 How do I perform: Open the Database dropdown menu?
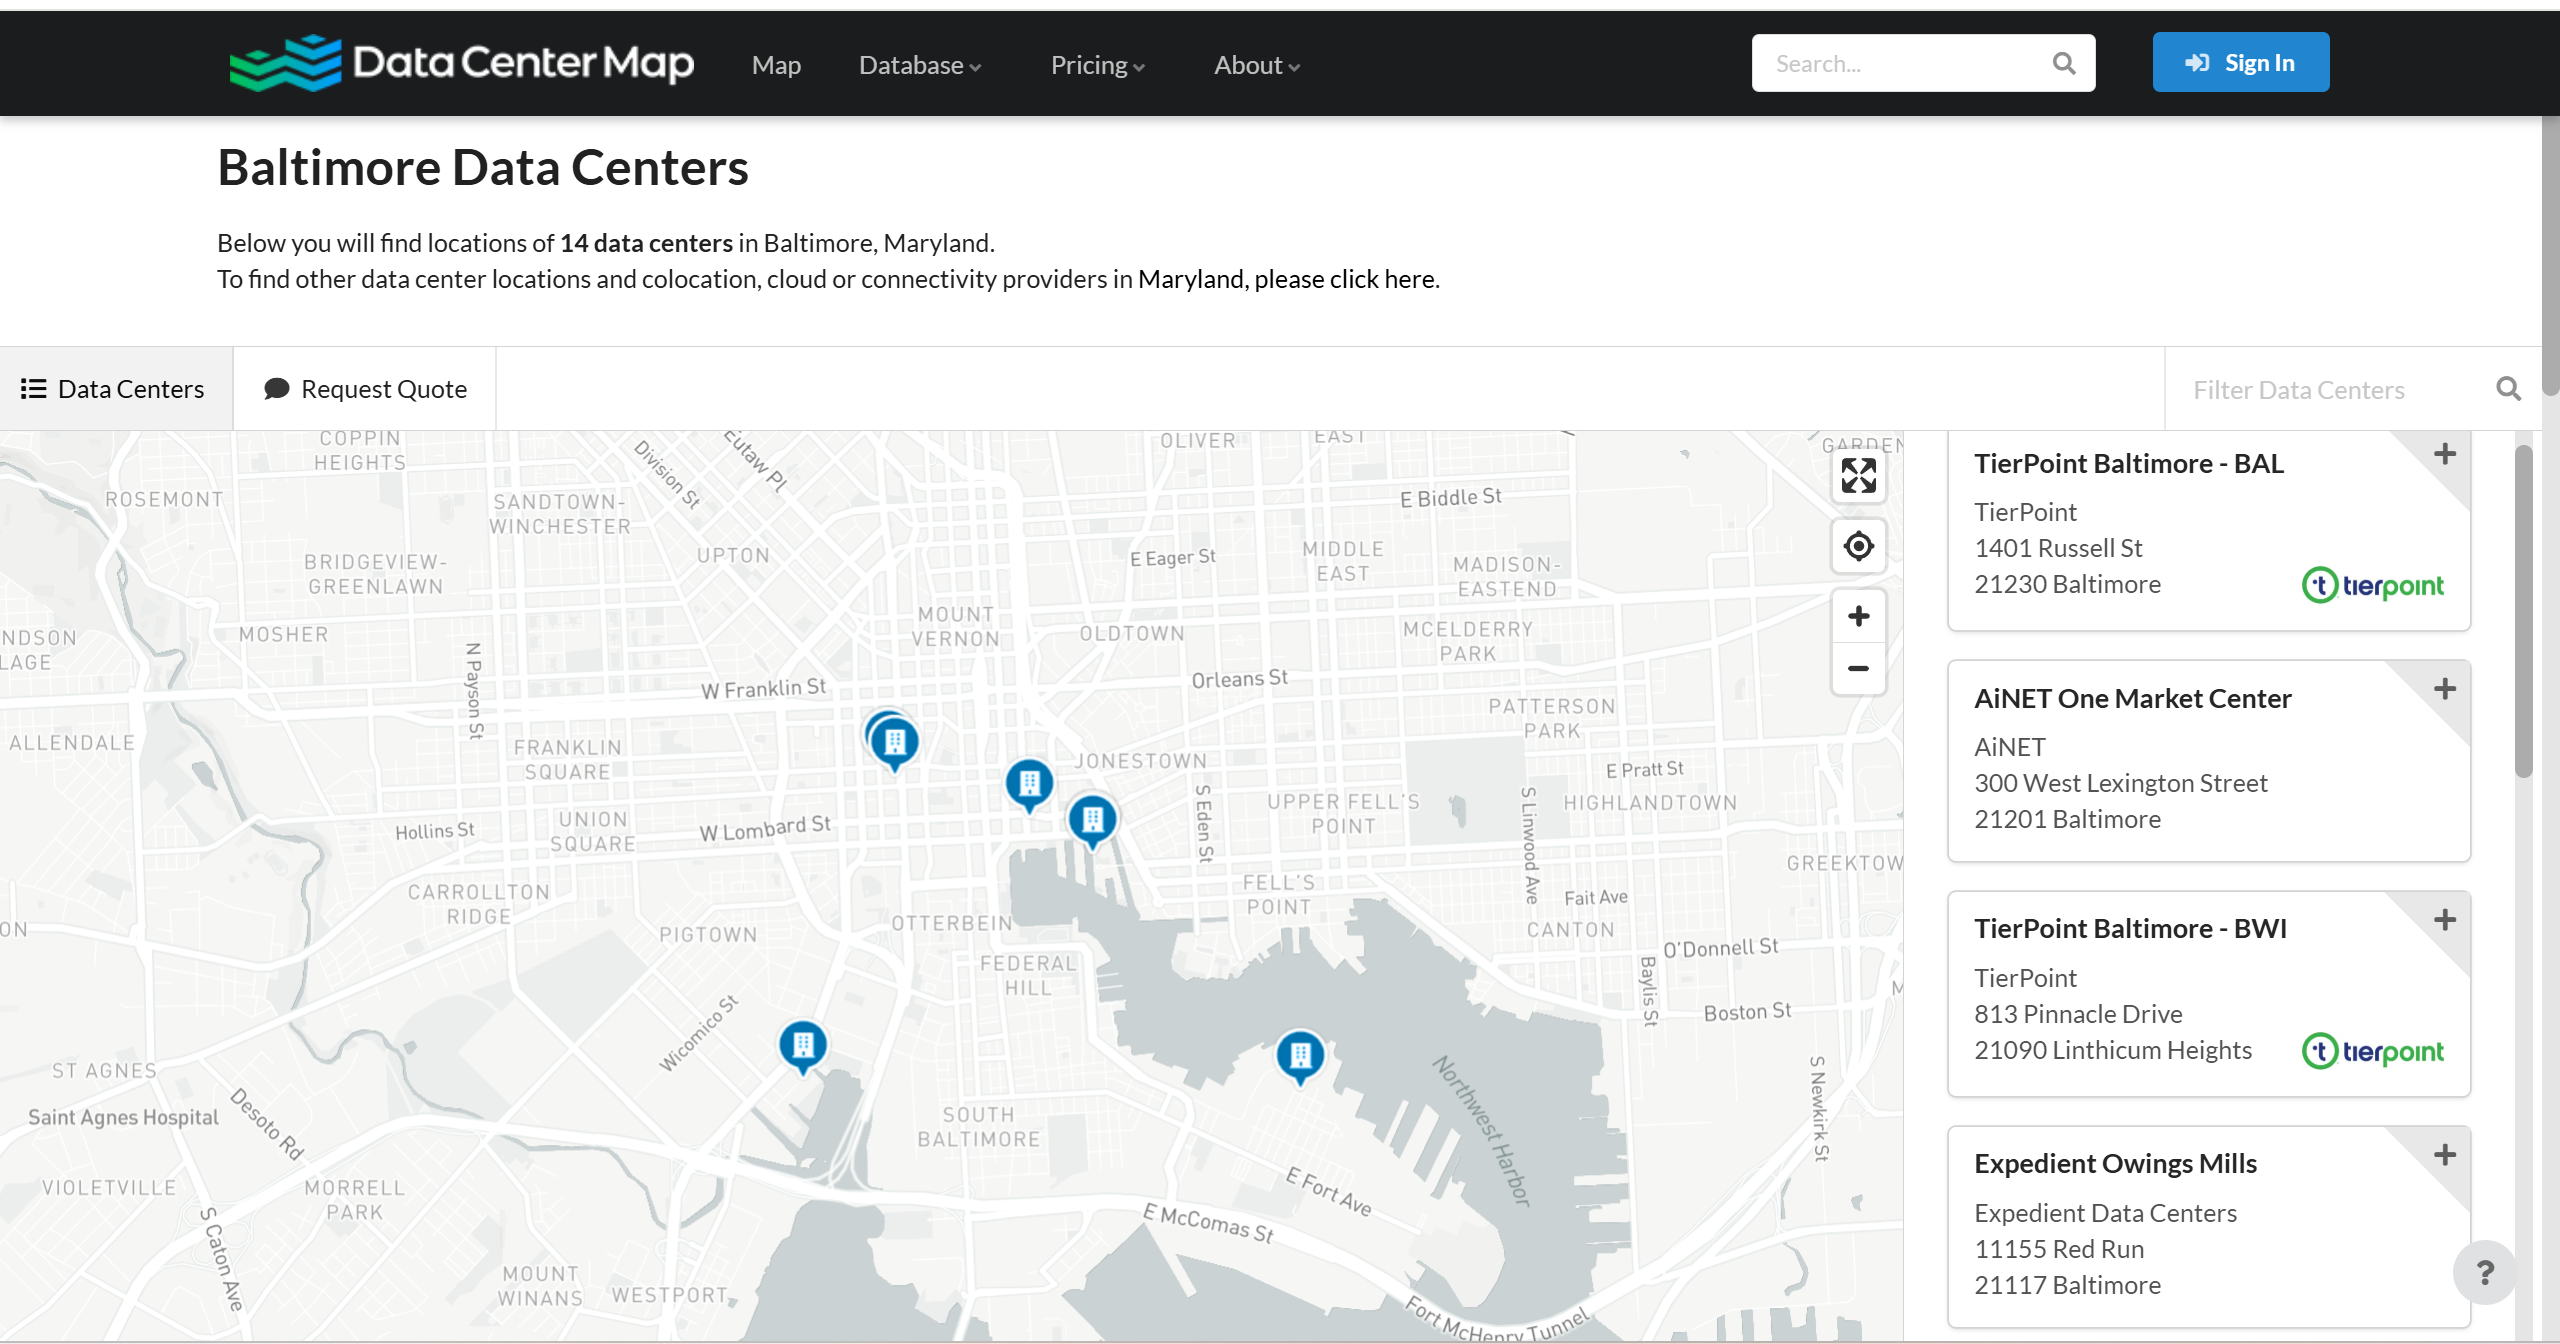(x=919, y=65)
